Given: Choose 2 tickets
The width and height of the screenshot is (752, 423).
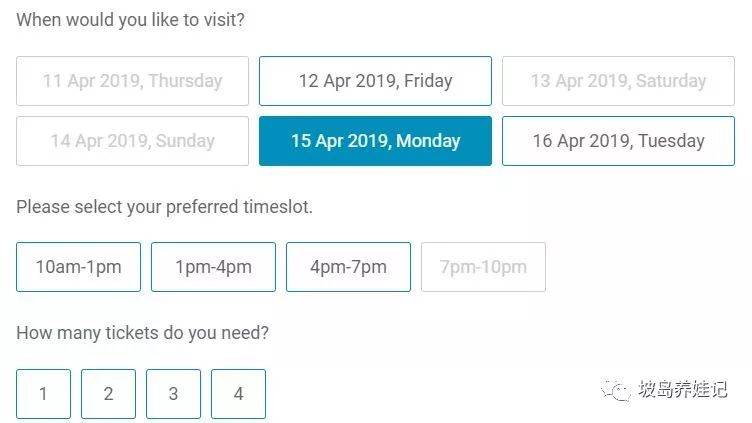Looking at the screenshot, I should pos(108,394).
